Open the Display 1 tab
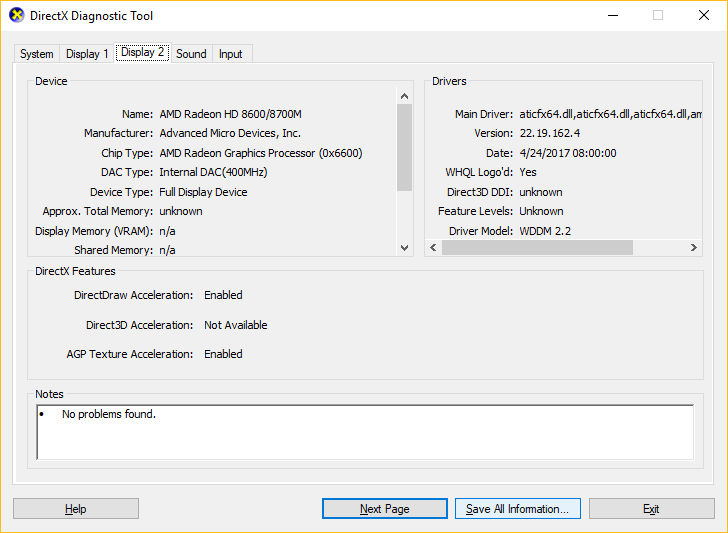Image resolution: width=728 pixels, height=533 pixels. tap(87, 54)
